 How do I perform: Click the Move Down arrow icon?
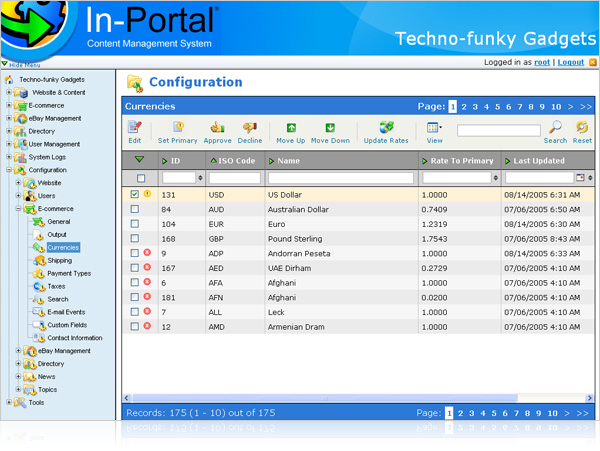pyautogui.click(x=330, y=127)
